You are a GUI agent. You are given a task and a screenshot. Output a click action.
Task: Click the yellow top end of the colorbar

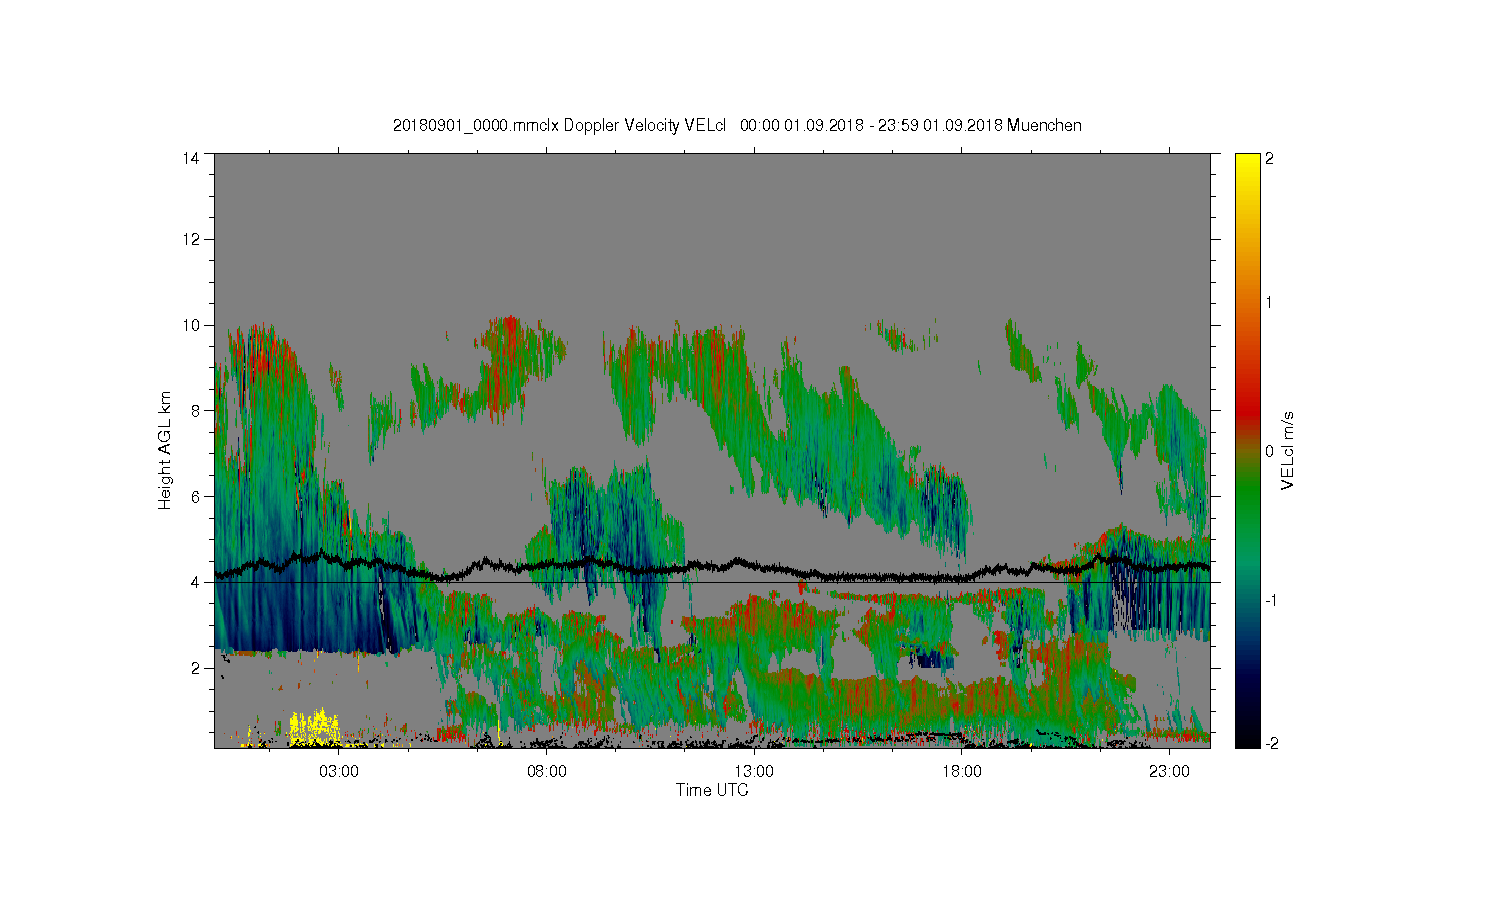coord(1247,165)
